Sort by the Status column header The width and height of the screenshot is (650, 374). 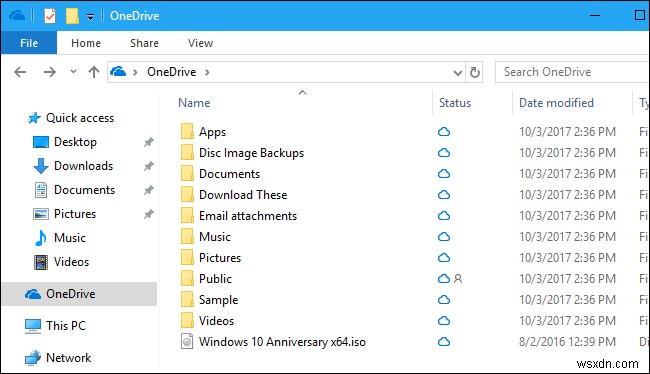455,103
